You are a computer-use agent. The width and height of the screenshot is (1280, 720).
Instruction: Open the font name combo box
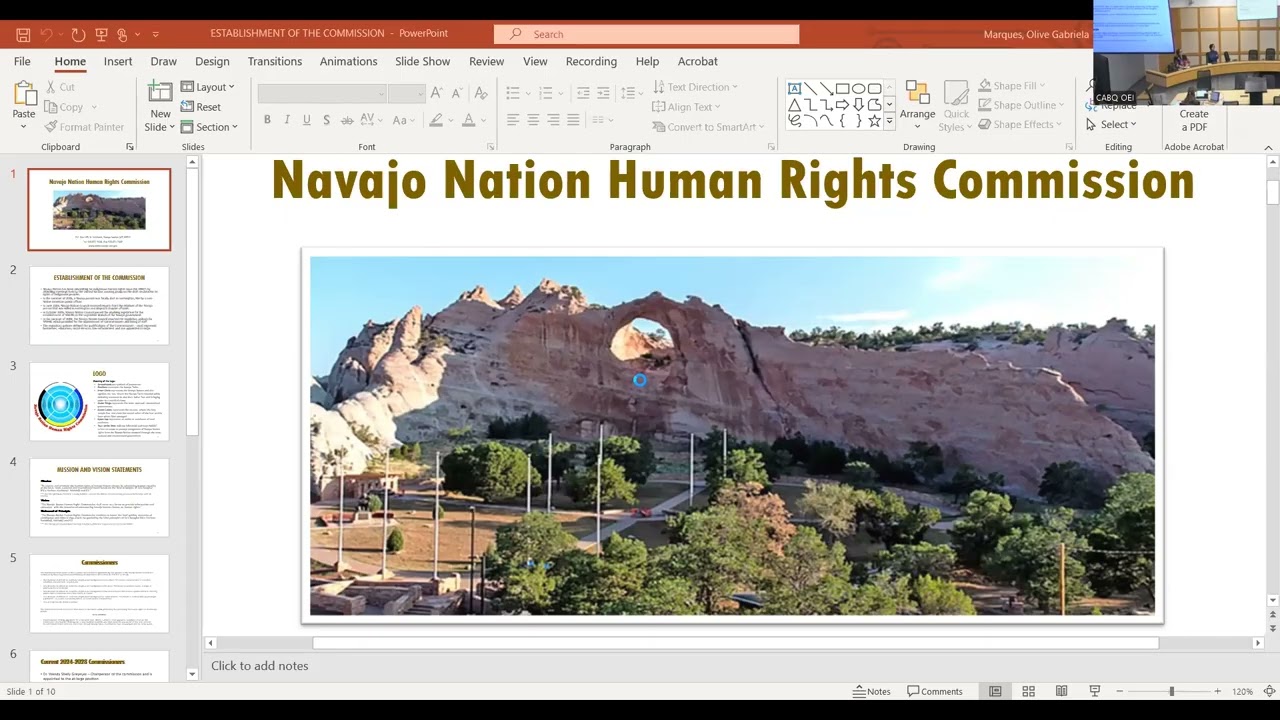coord(322,93)
